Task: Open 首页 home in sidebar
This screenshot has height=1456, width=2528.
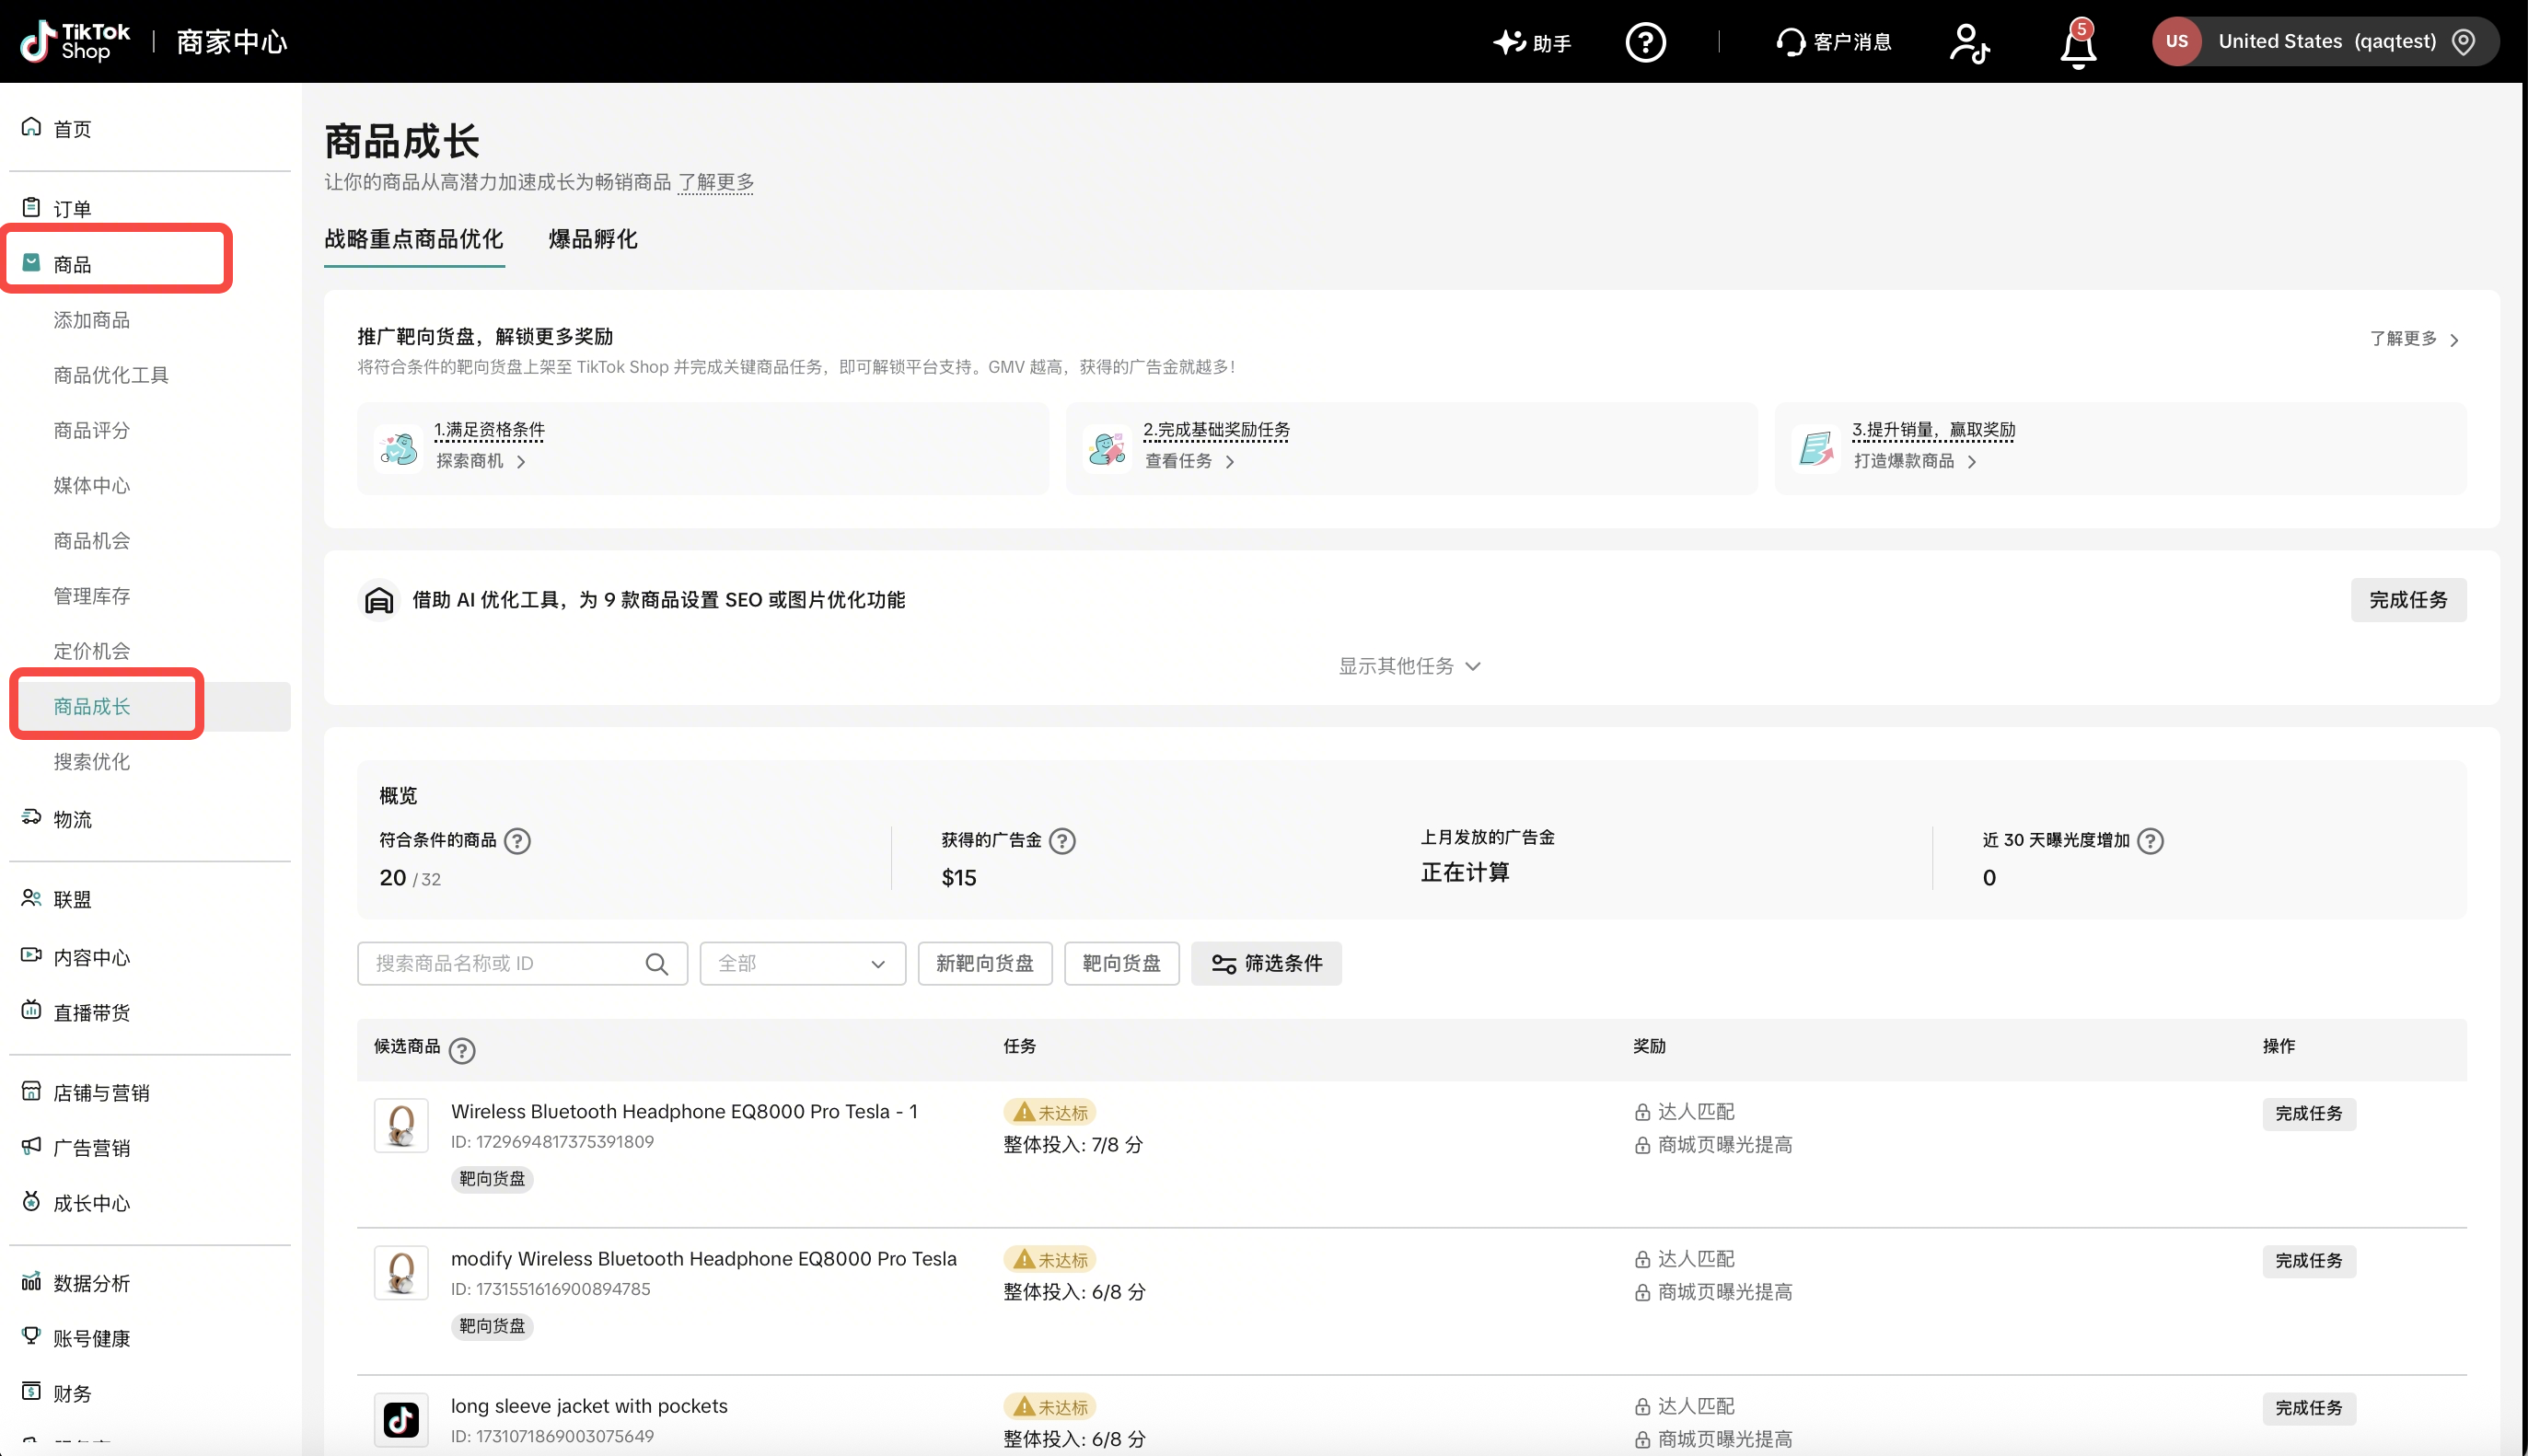Action: (x=72, y=129)
